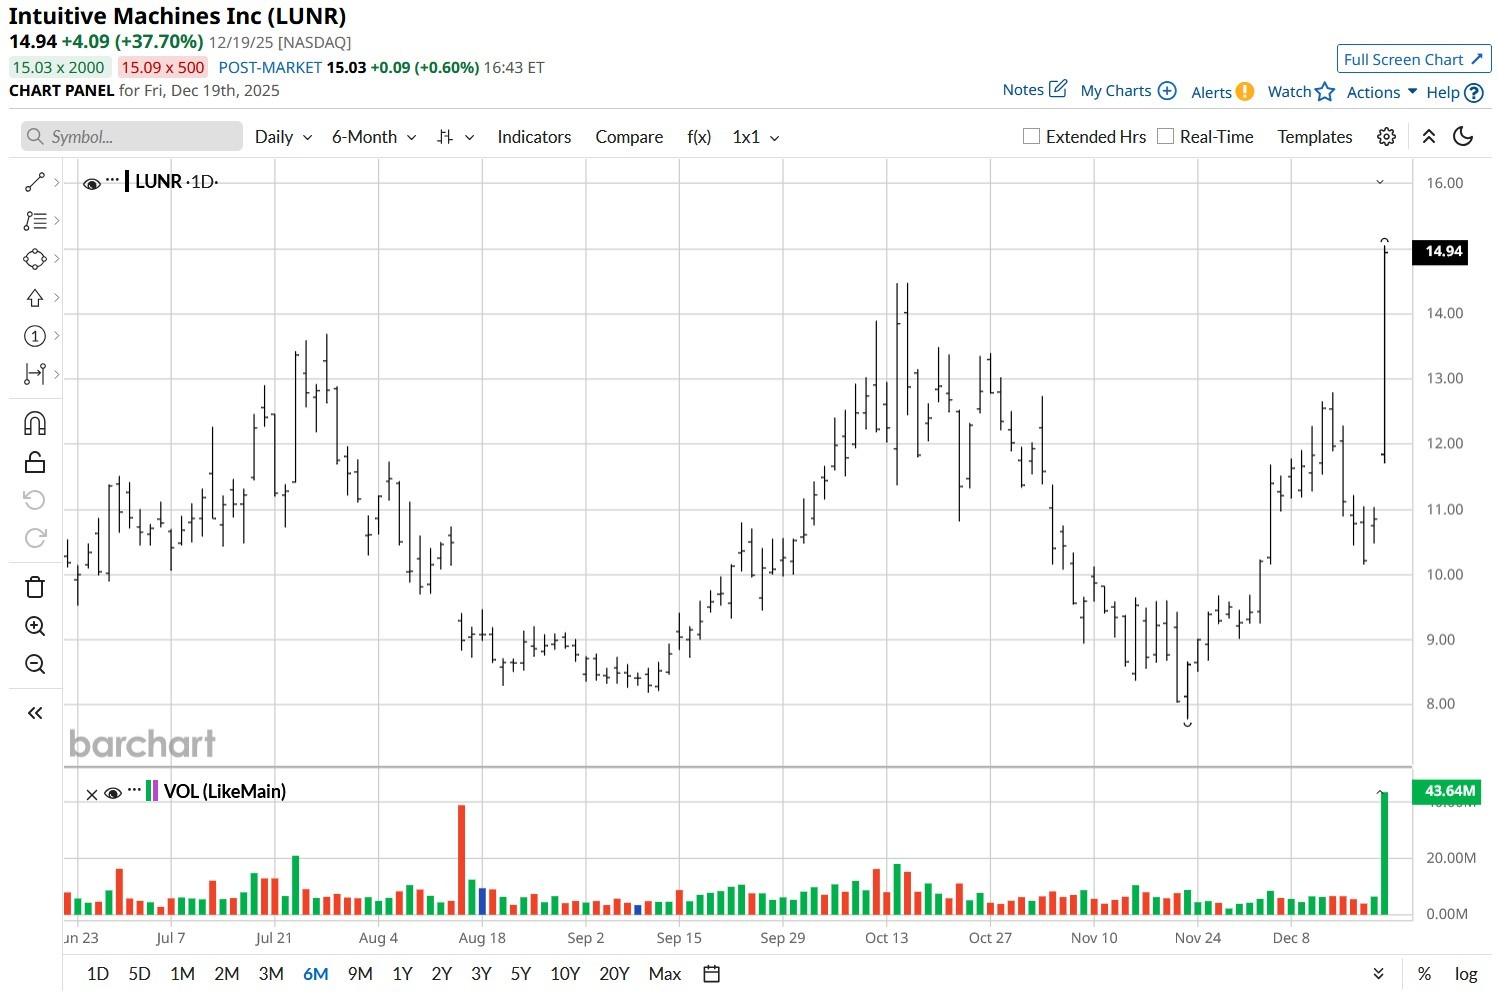Viewport: 1498px width, 1000px height.
Task: Open the Compare menu
Action: (x=629, y=137)
